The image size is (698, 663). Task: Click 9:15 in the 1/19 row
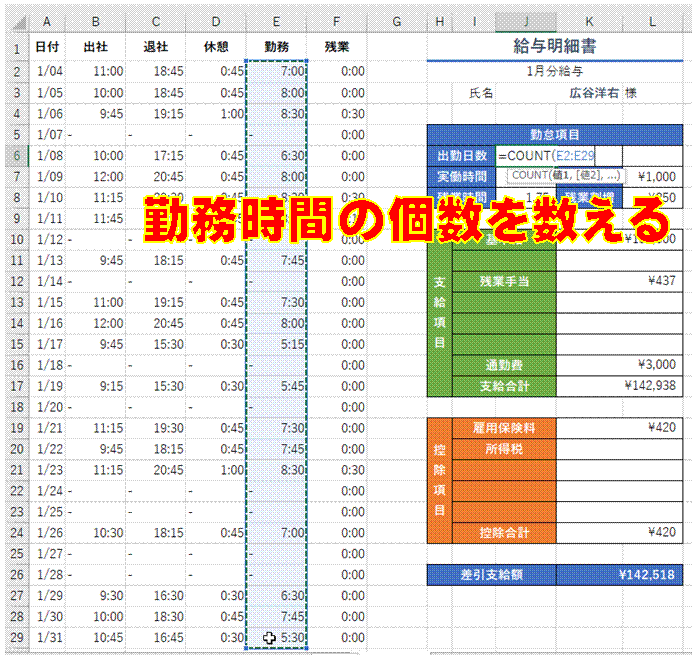[96, 386]
